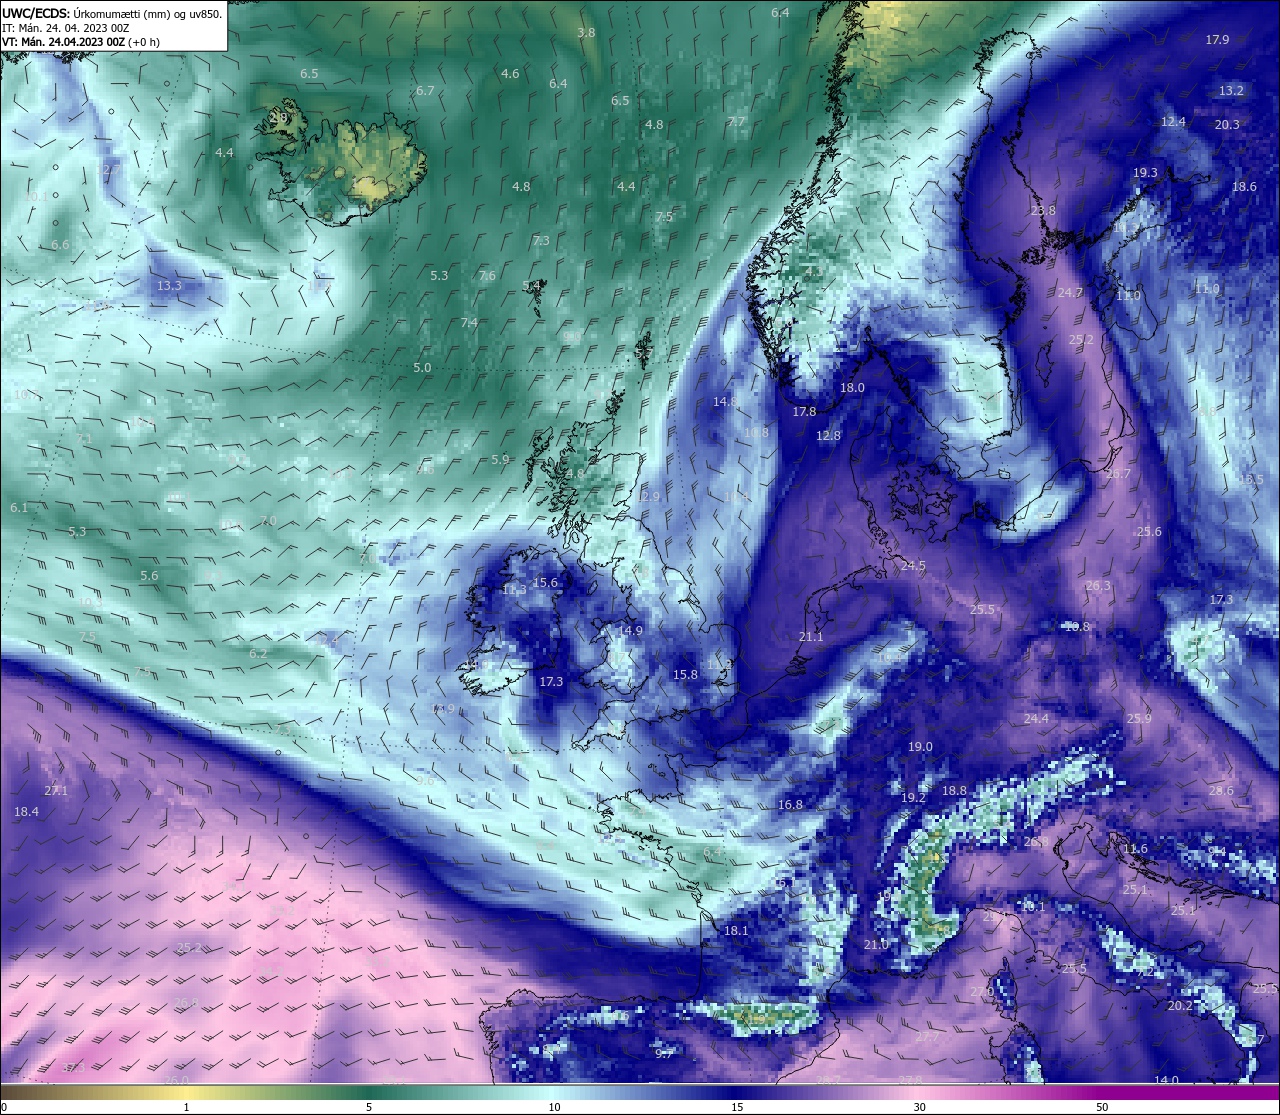Click the colorbar label 5
This screenshot has height=1115, width=1280.
(369, 1107)
